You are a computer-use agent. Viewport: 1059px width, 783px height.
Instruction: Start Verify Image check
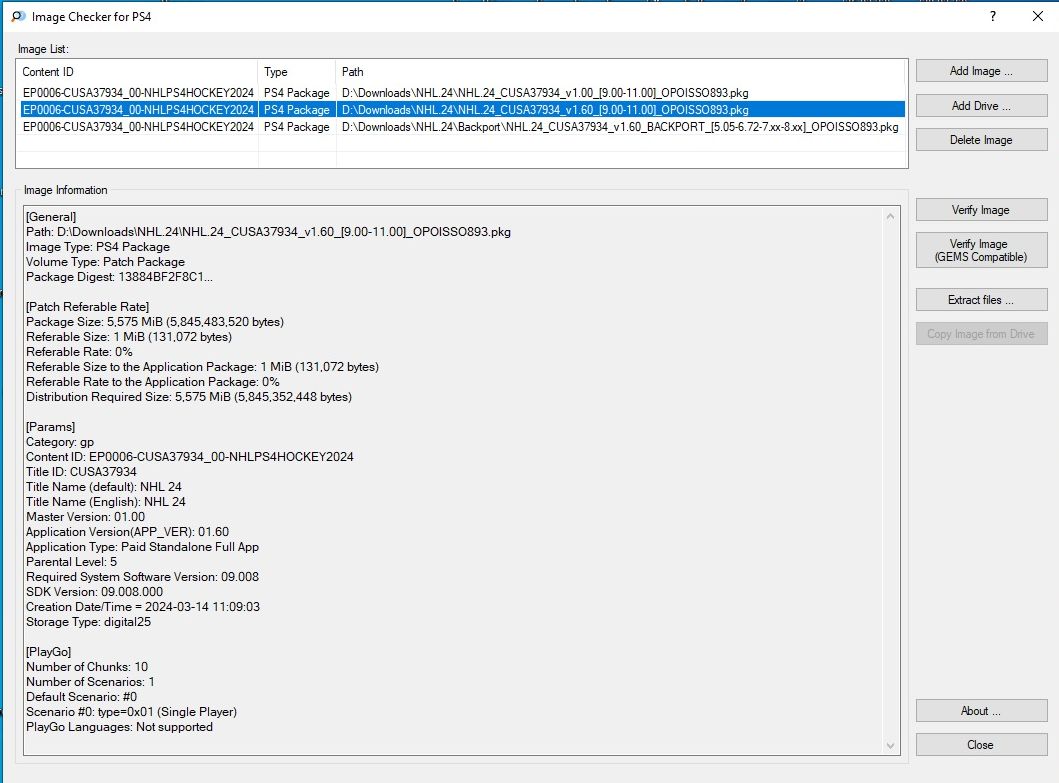tap(981, 209)
